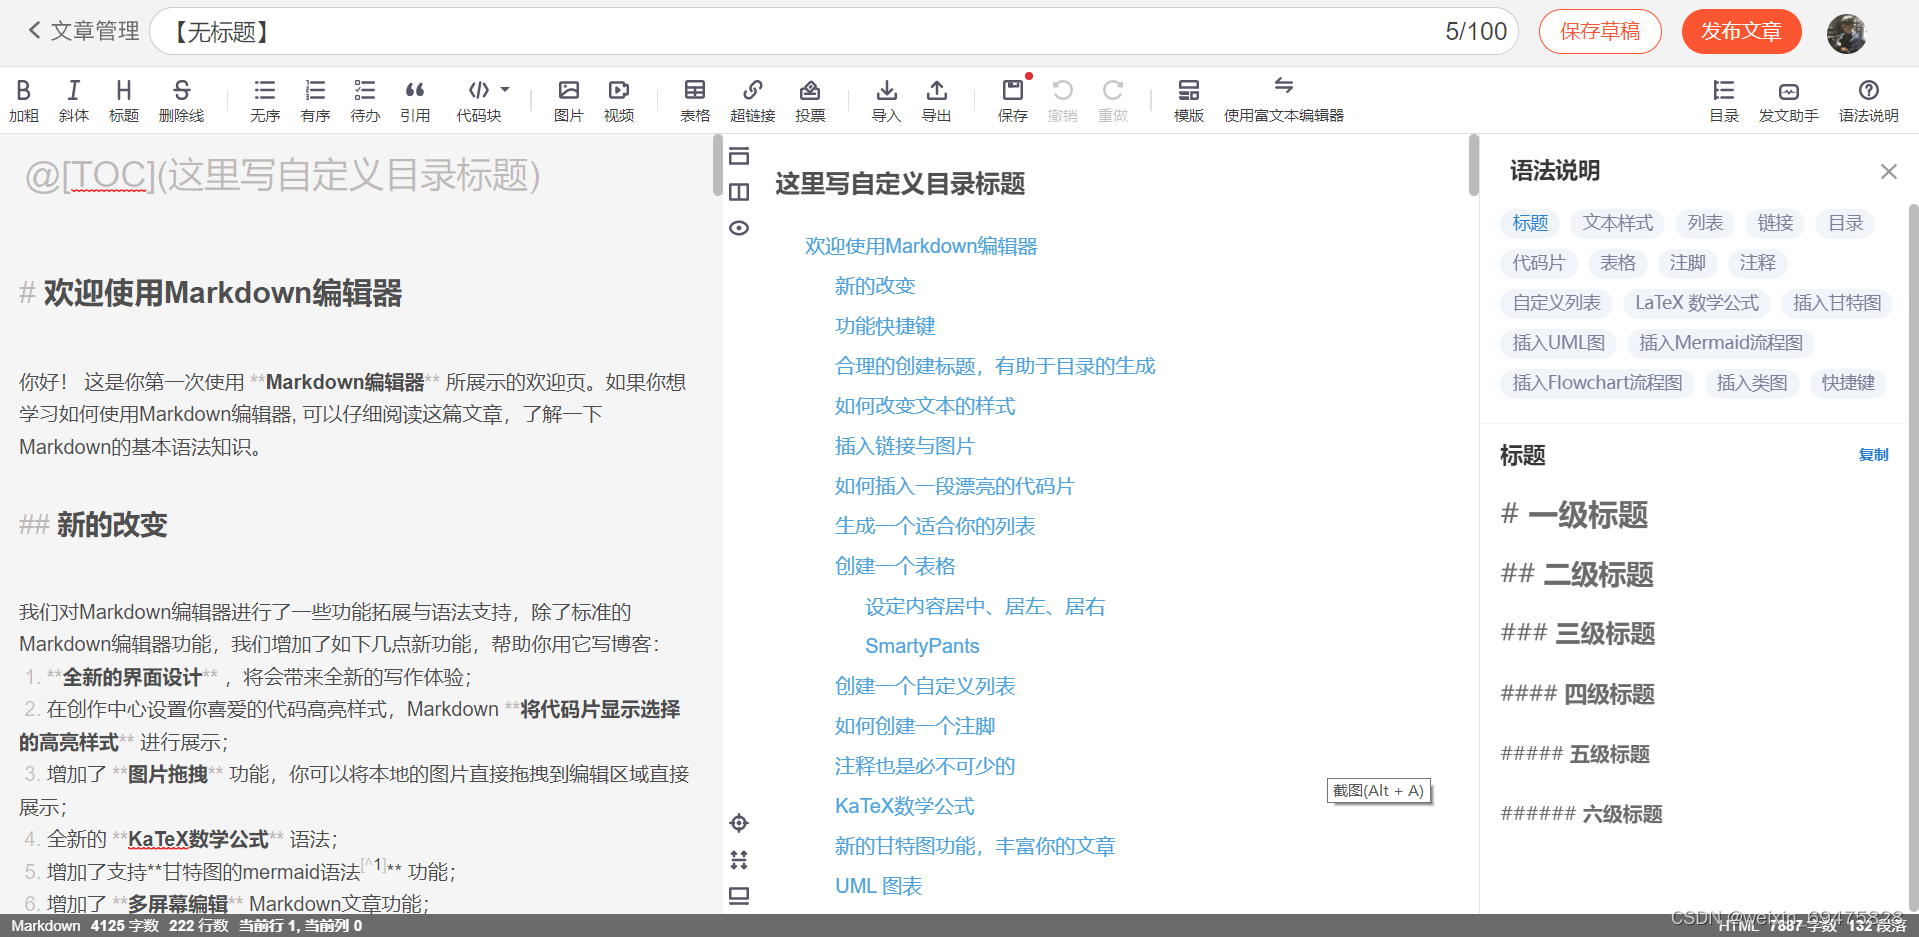Apply bold formatting with 加粗 icon
Image resolution: width=1919 pixels, height=937 pixels.
24,101
